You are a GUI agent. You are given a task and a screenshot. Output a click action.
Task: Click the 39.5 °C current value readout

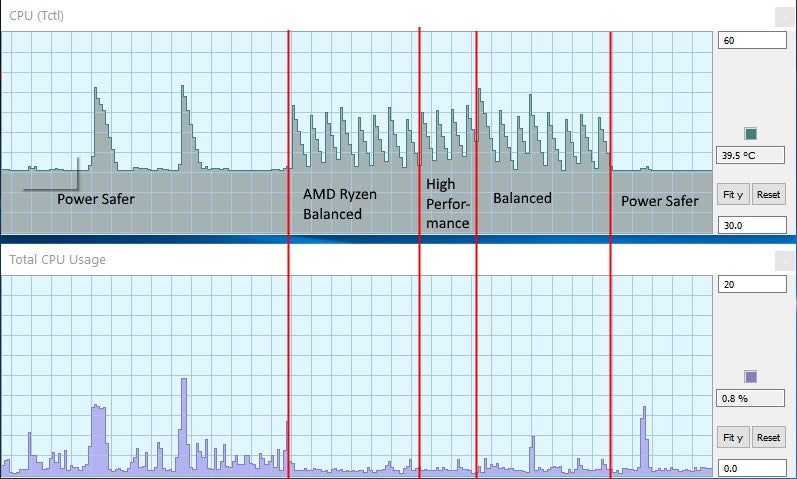pos(752,155)
